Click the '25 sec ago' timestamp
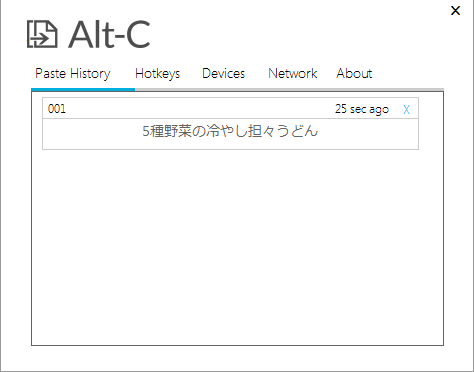The height and width of the screenshot is (372, 474). point(362,109)
